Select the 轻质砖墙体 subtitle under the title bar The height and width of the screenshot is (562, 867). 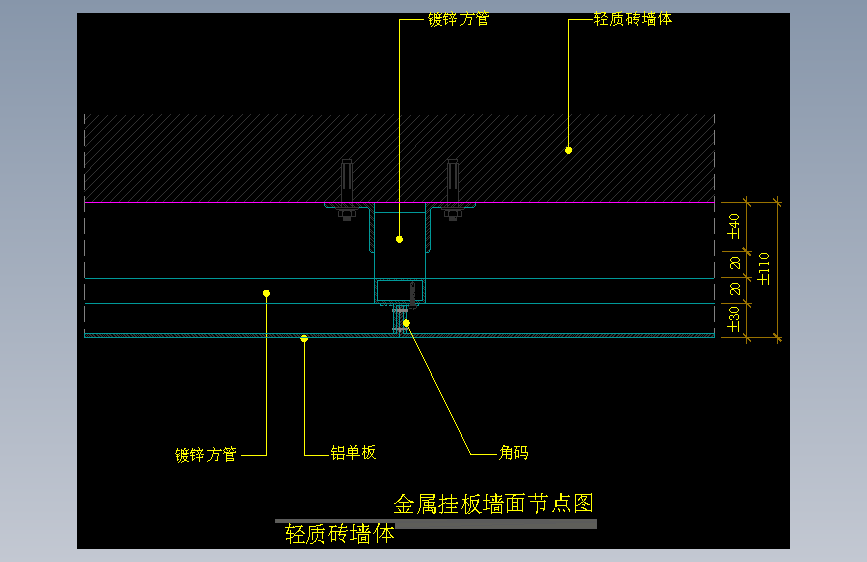(x=340, y=534)
